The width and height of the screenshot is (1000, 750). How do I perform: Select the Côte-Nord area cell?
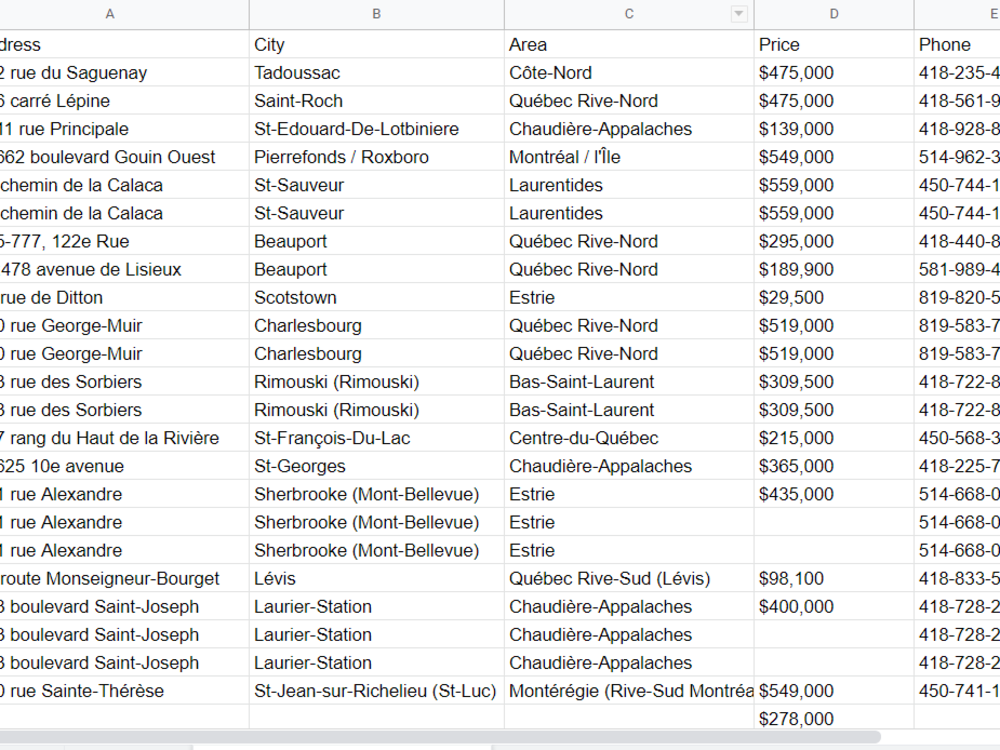click(x=629, y=73)
